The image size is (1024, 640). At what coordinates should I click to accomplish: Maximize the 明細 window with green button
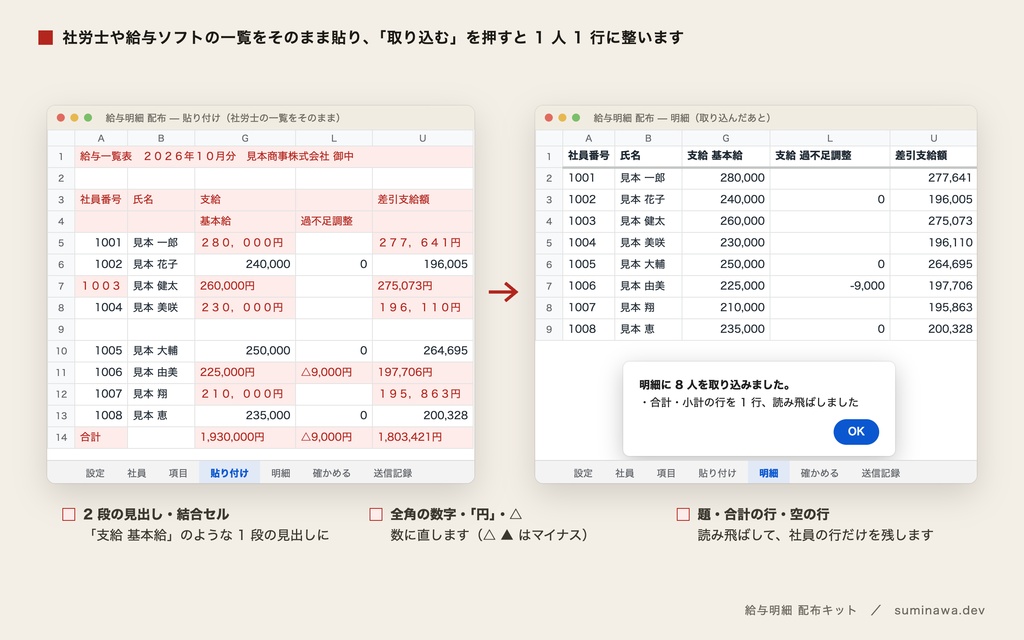click(x=576, y=118)
